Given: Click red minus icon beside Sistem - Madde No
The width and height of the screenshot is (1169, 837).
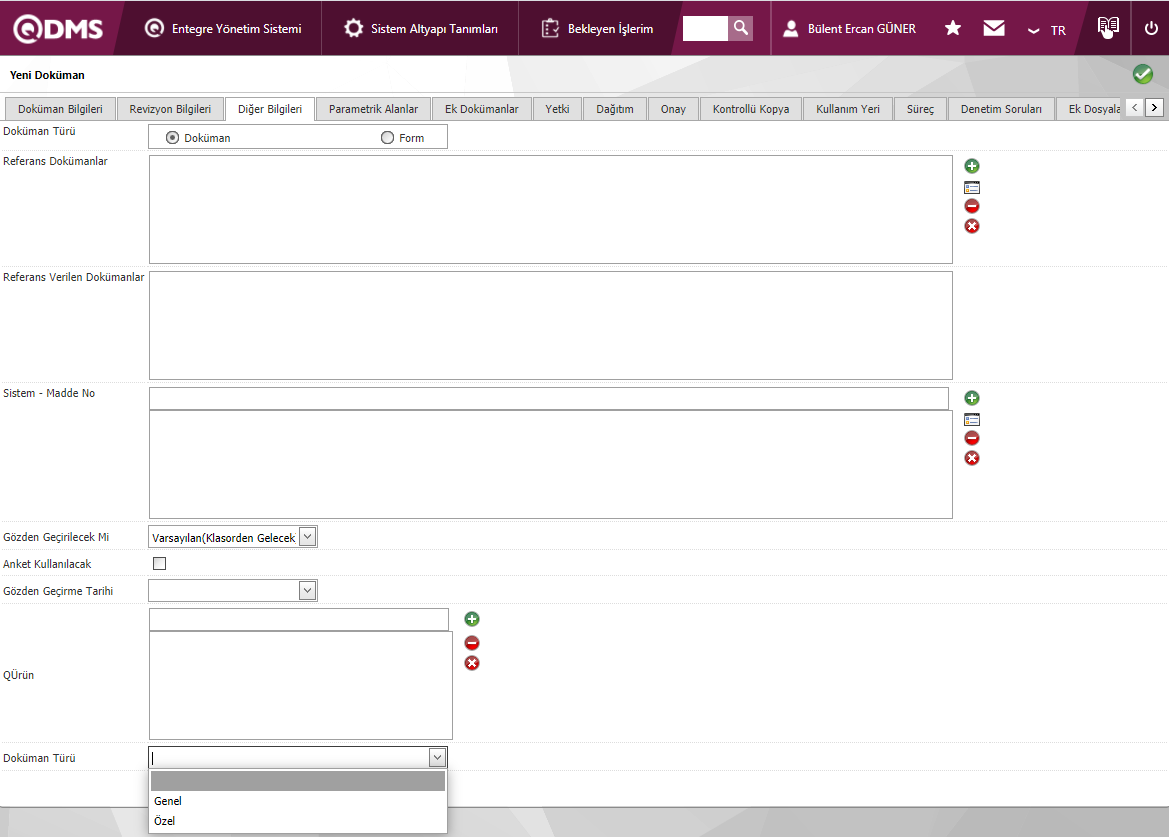Looking at the screenshot, I should (x=971, y=438).
